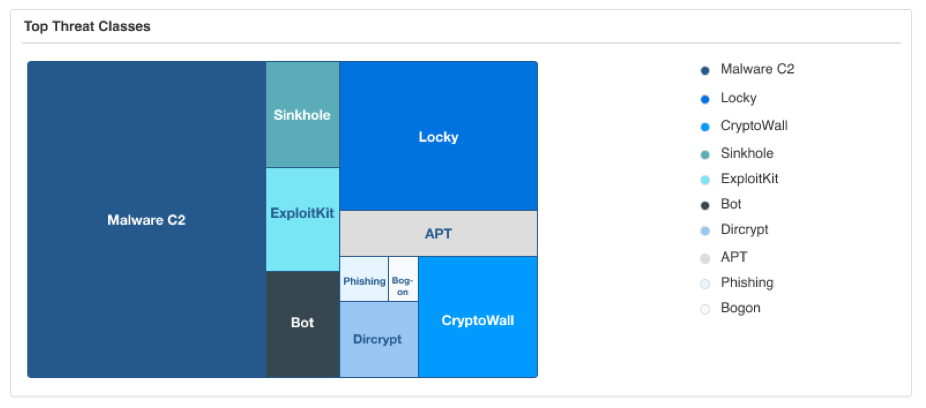The image size is (926, 408).
Task: Select the Sinkhole treemap tile
Action: point(302,115)
